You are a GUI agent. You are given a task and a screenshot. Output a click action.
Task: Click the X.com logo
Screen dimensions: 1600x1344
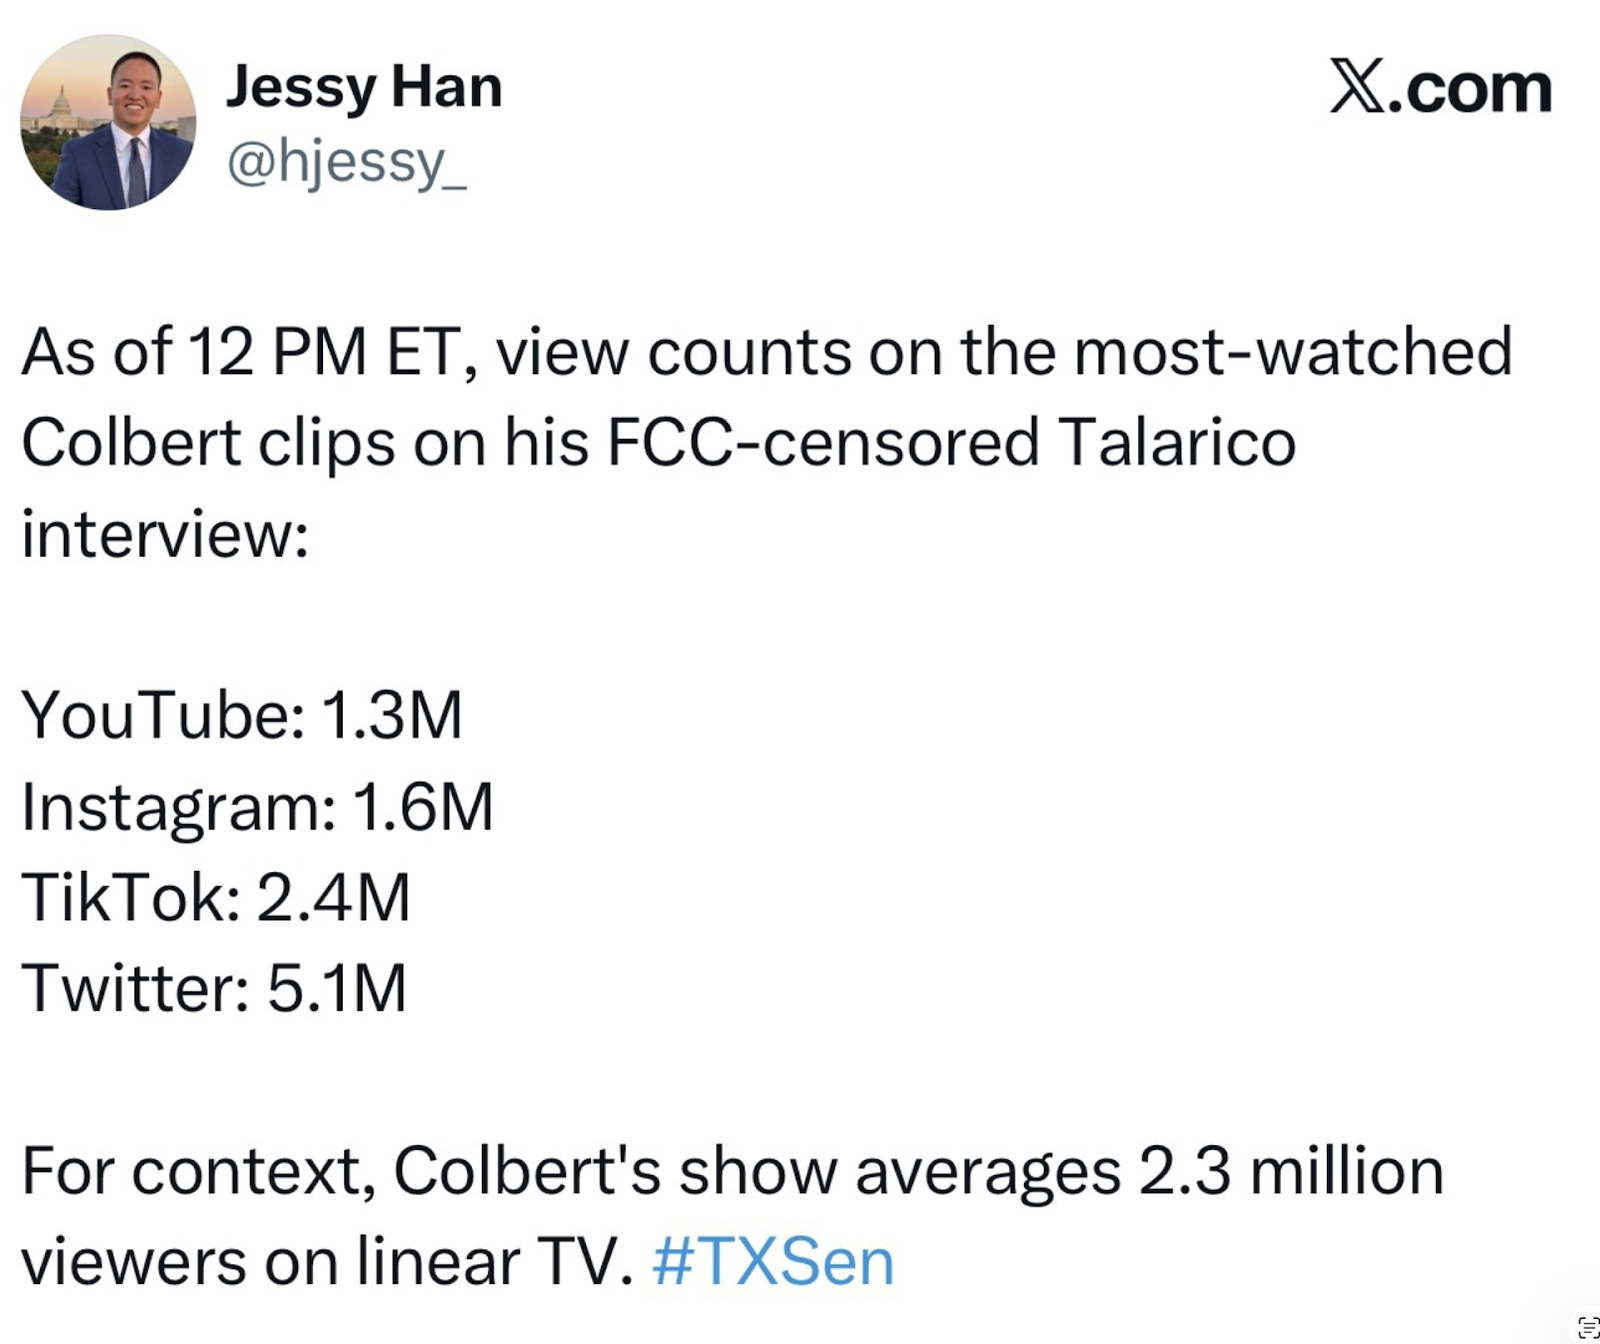1440,88
